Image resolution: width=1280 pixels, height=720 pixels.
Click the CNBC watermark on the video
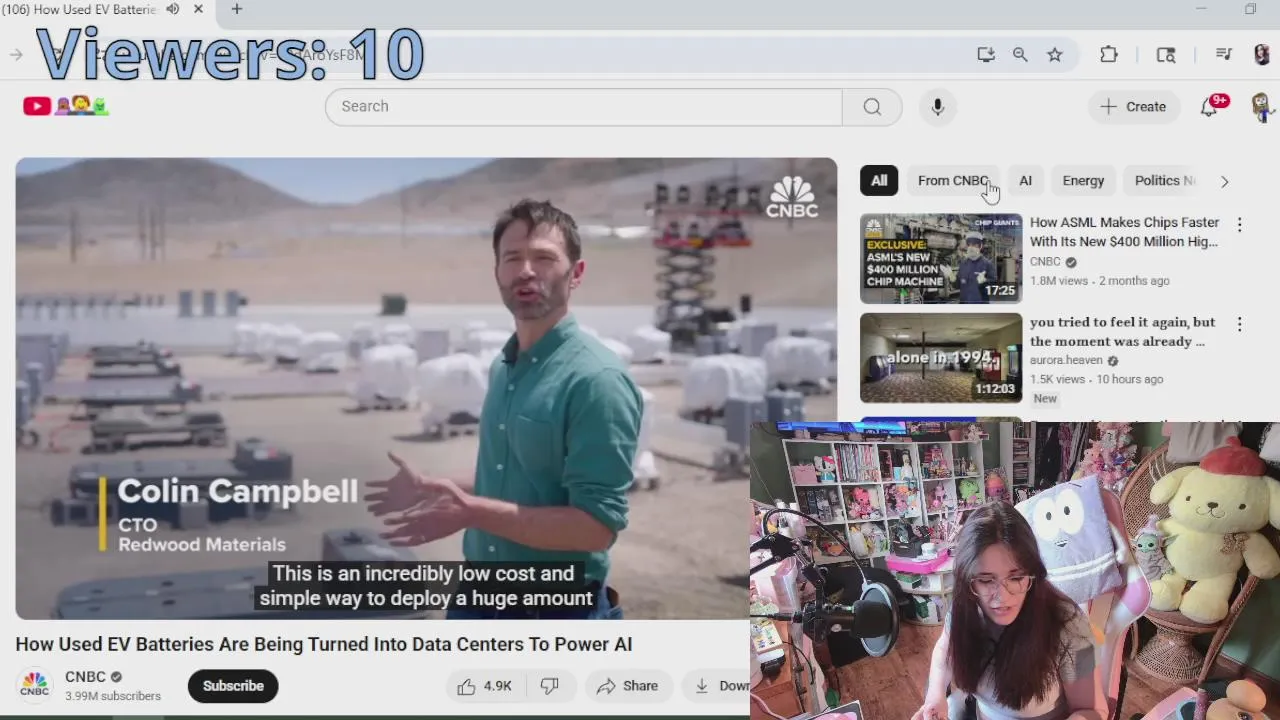792,197
